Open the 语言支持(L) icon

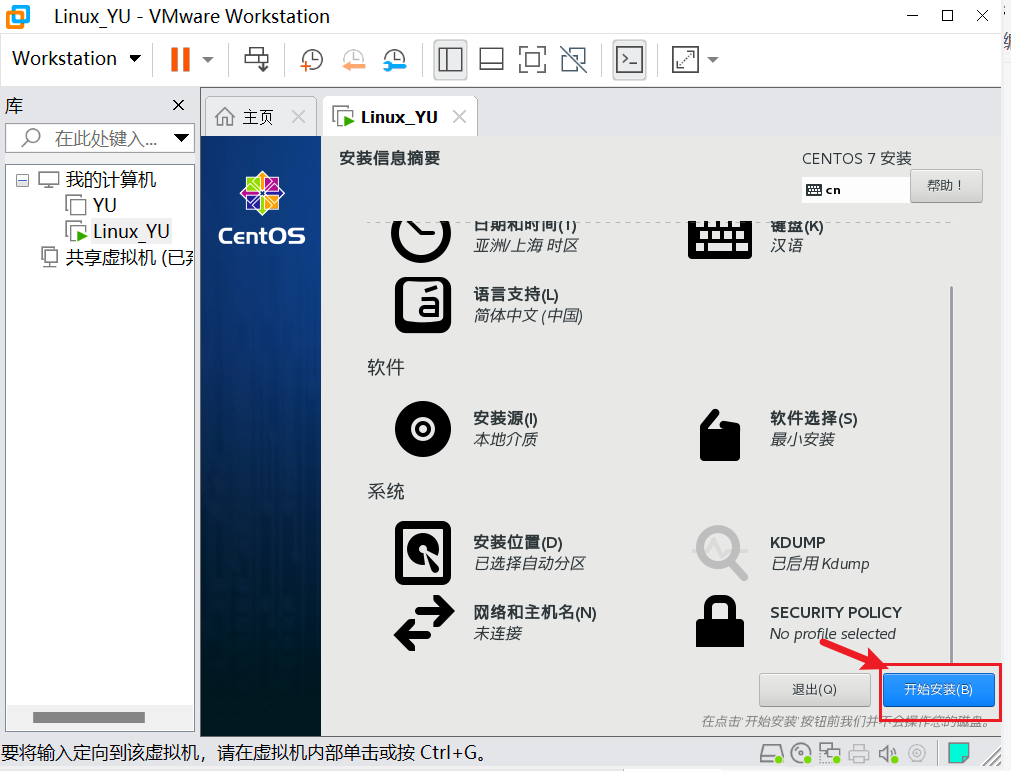pos(422,305)
